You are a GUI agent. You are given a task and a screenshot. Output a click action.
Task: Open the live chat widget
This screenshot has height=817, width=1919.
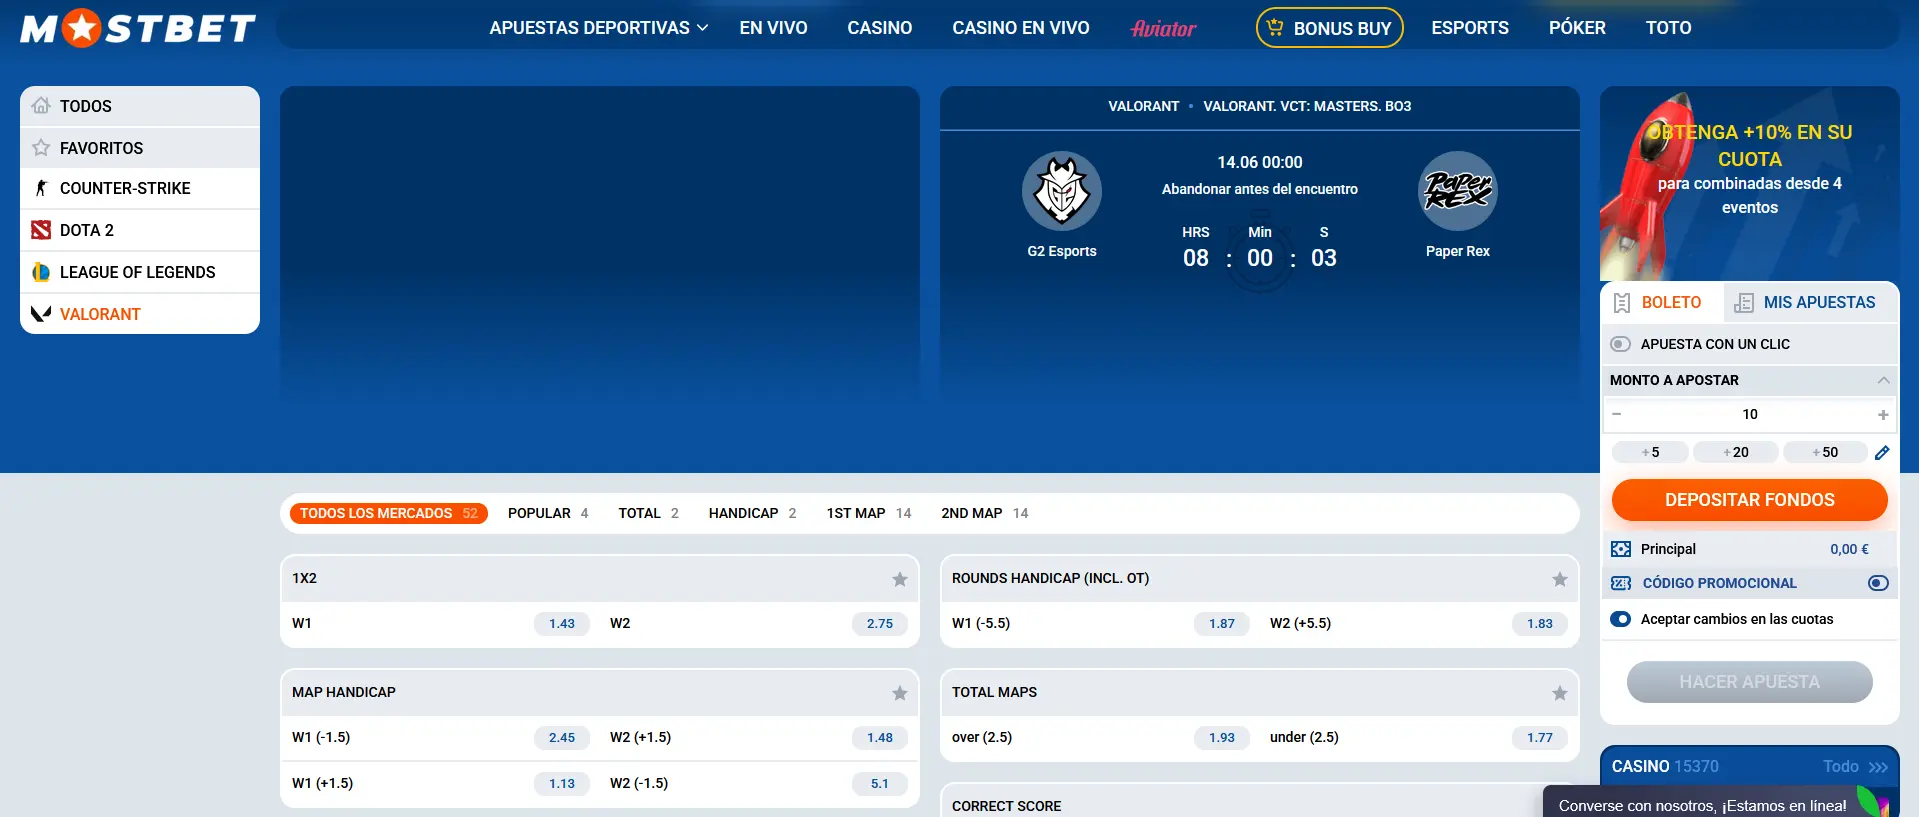pos(1718,803)
